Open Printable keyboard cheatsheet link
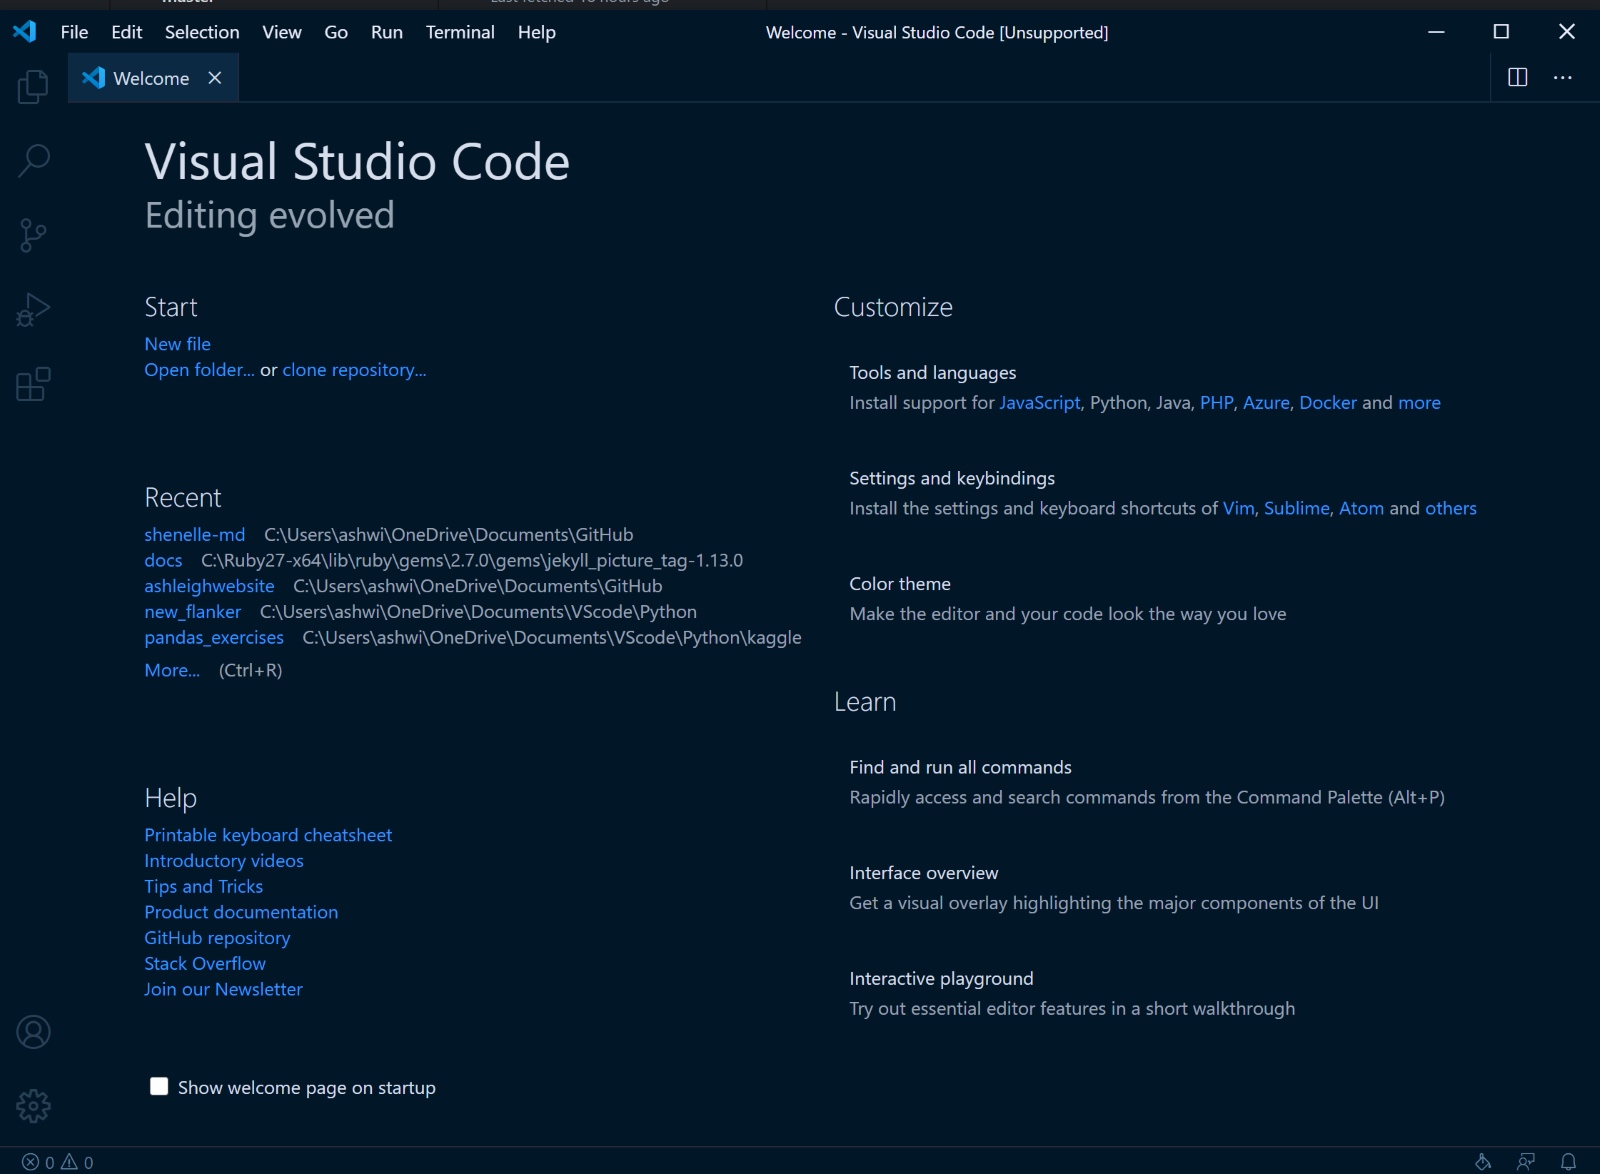 268,835
